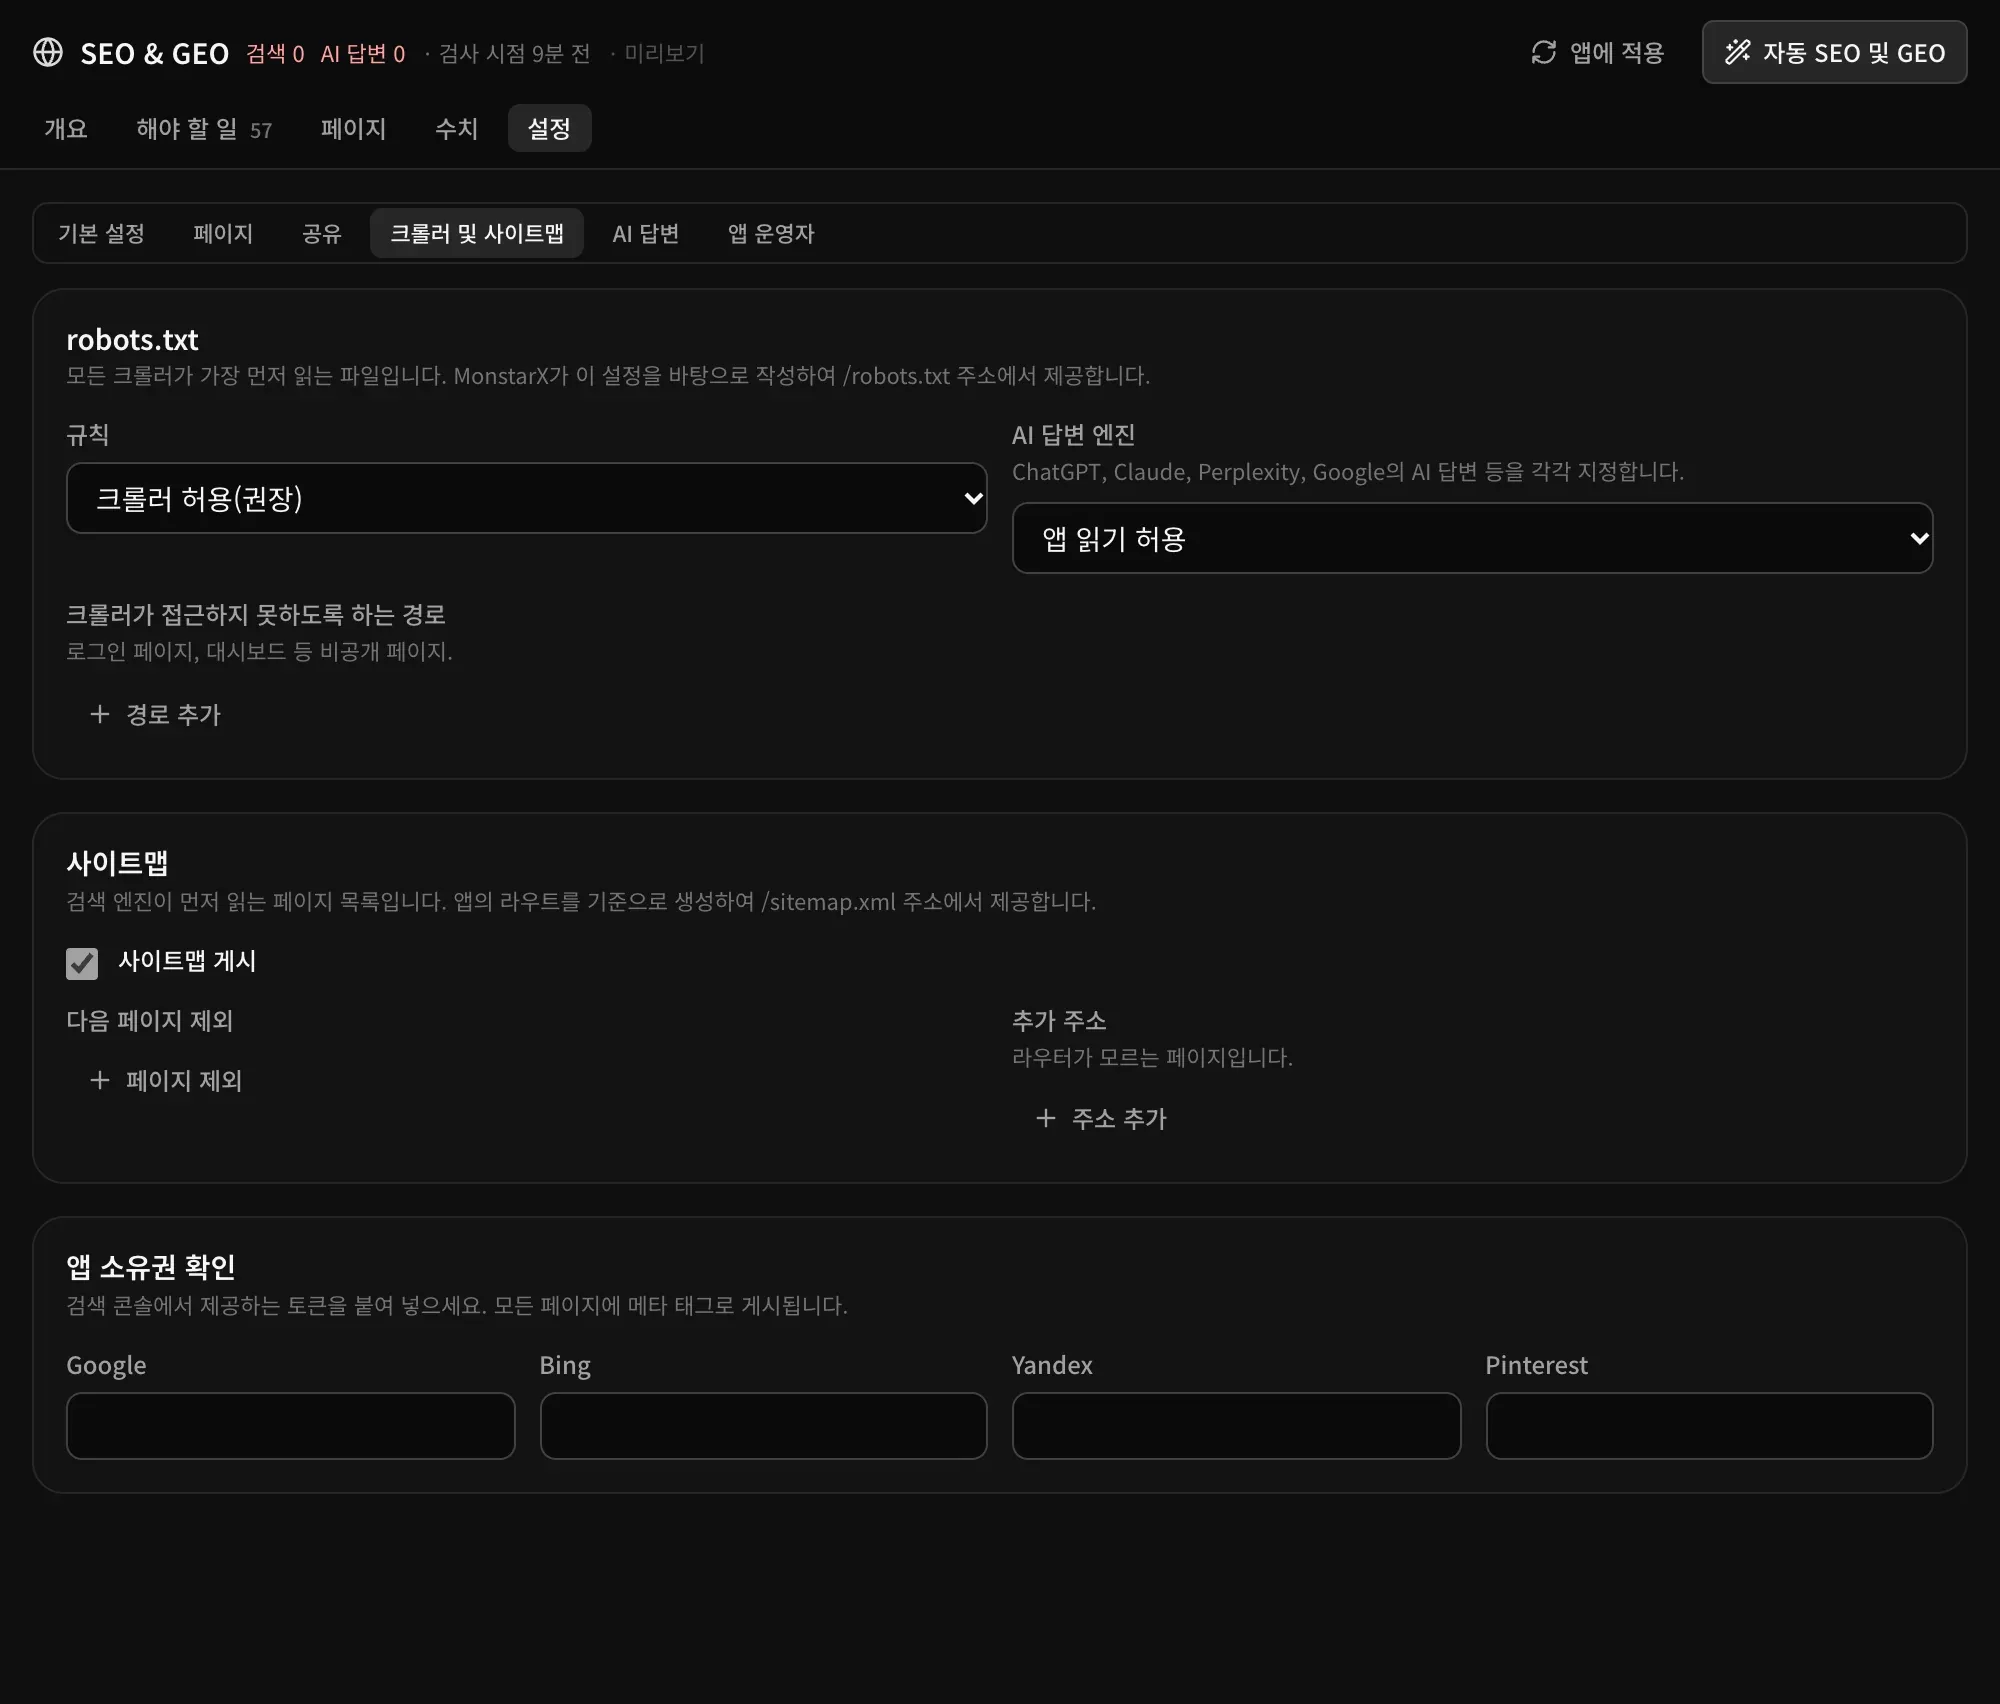
Task: Open the 크롤러 허용(권장) rule dropdown
Action: (x=526, y=498)
